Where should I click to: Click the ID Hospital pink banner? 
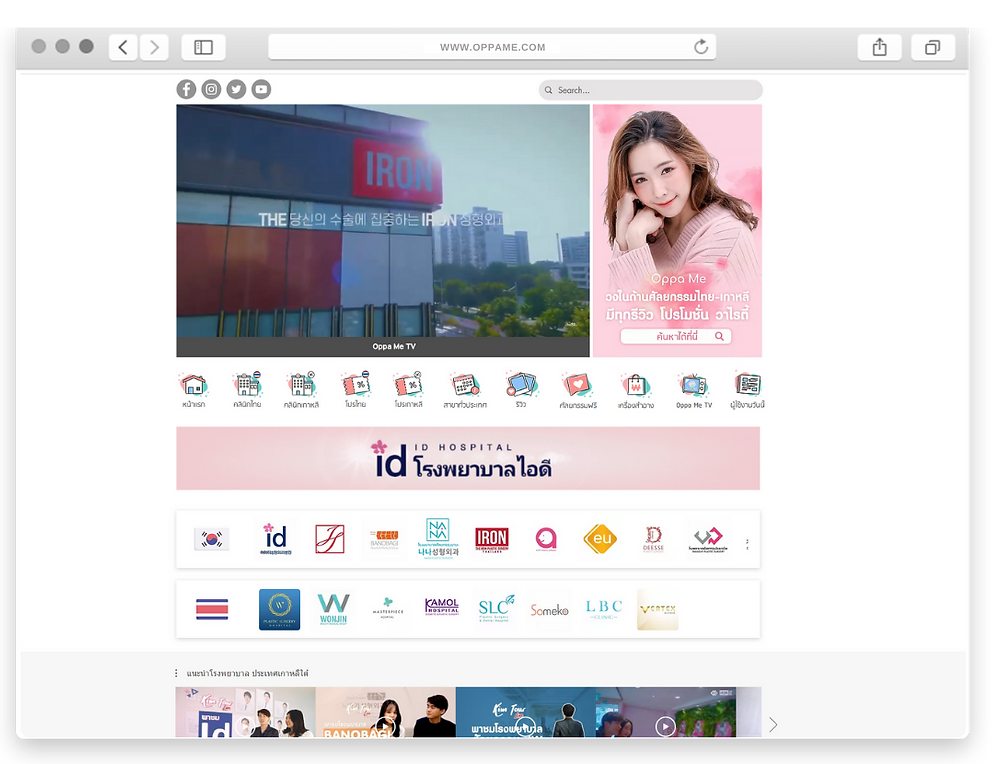[x=468, y=459]
